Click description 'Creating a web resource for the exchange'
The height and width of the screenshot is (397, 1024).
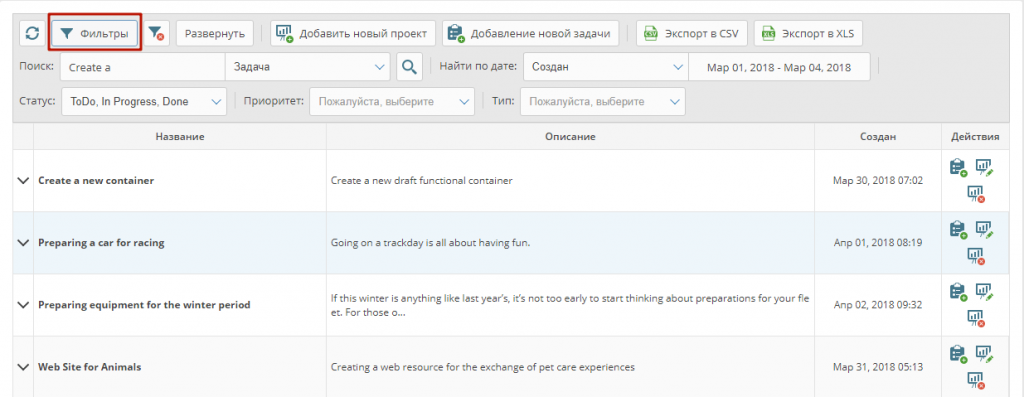pyautogui.click(x=483, y=367)
